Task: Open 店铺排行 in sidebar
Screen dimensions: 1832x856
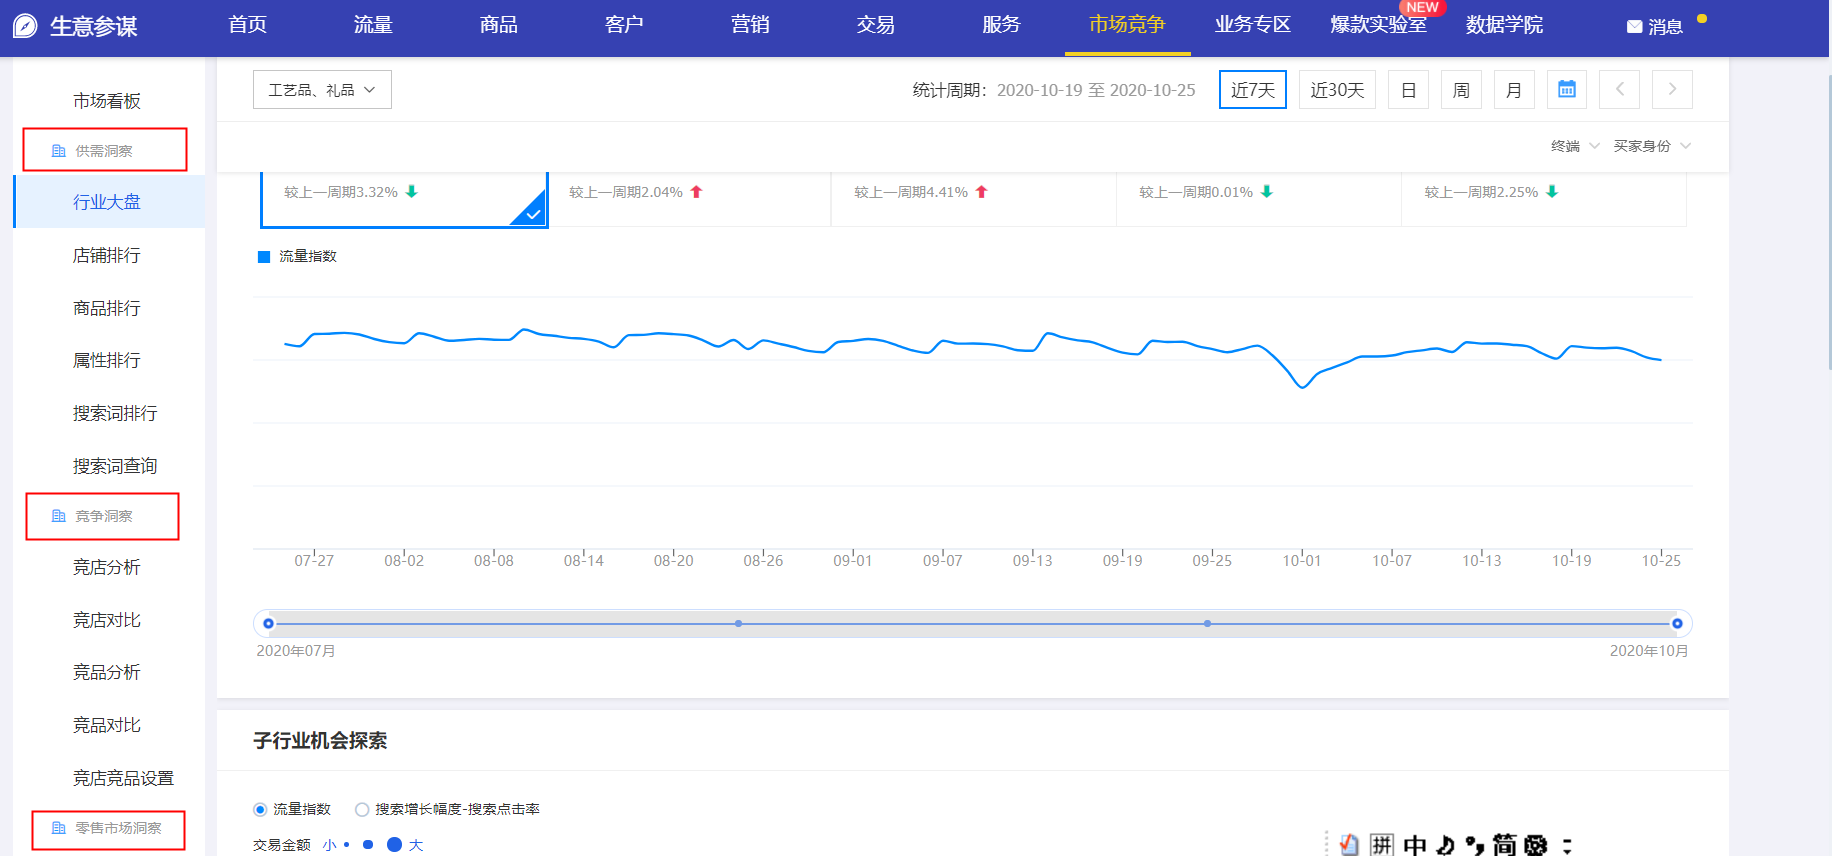Action: point(107,255)
